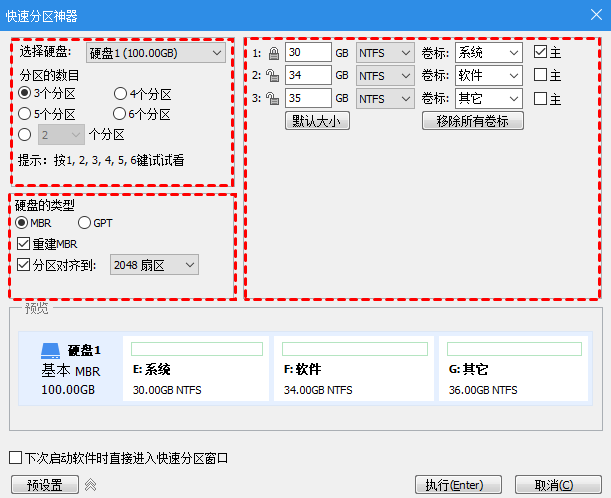Image resolution: width=611 pixels, height=498 pixels.
Task: Toggle the unlock icon for partition 3
Action: tap(272, 99)
